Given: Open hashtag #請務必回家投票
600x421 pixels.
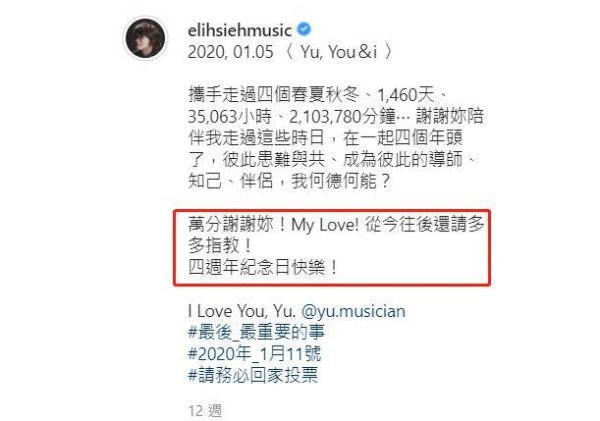Looking at the screenshot, I should (x=253, y=375).
